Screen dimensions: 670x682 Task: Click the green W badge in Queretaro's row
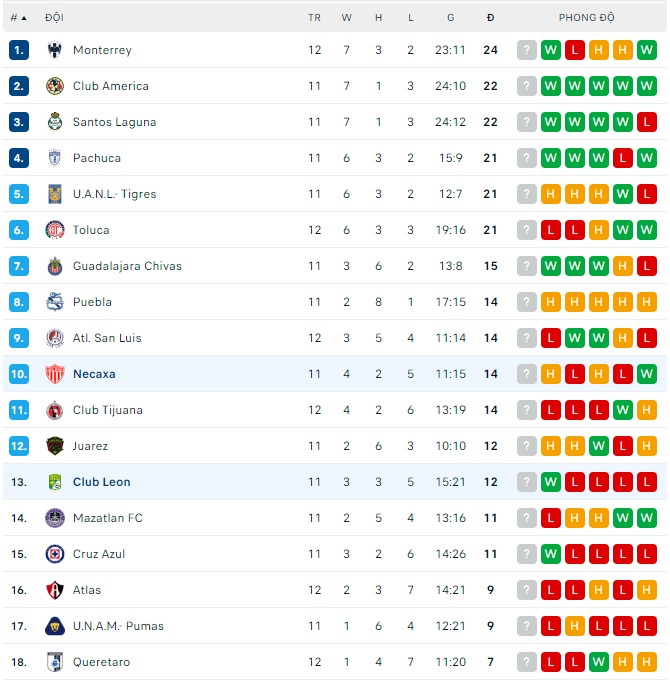(x=599, y=662)
